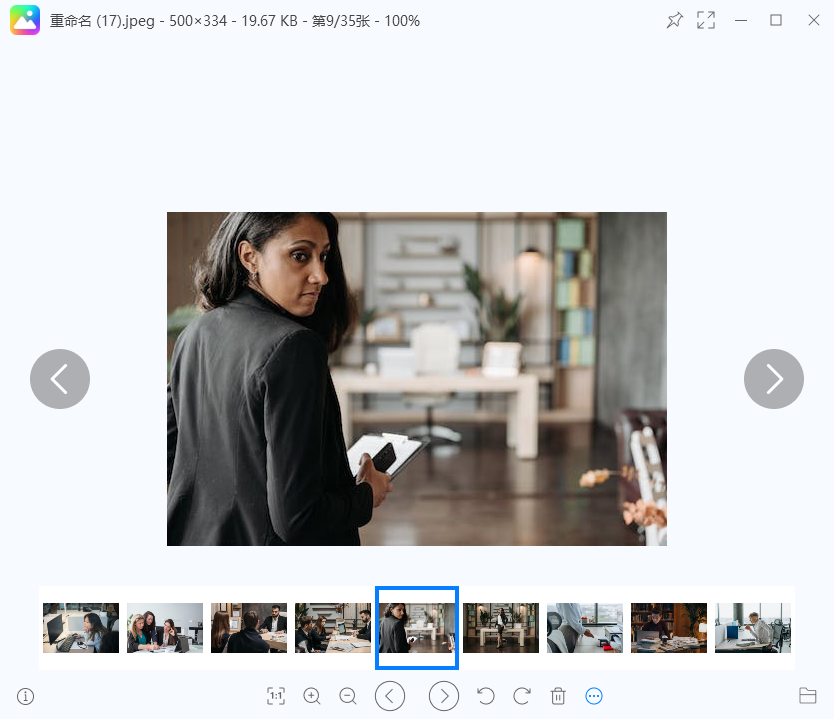The width and height of the screenshot is (834, 719).
Task: Open the file folder location icon
Action: tap(807, 696)
